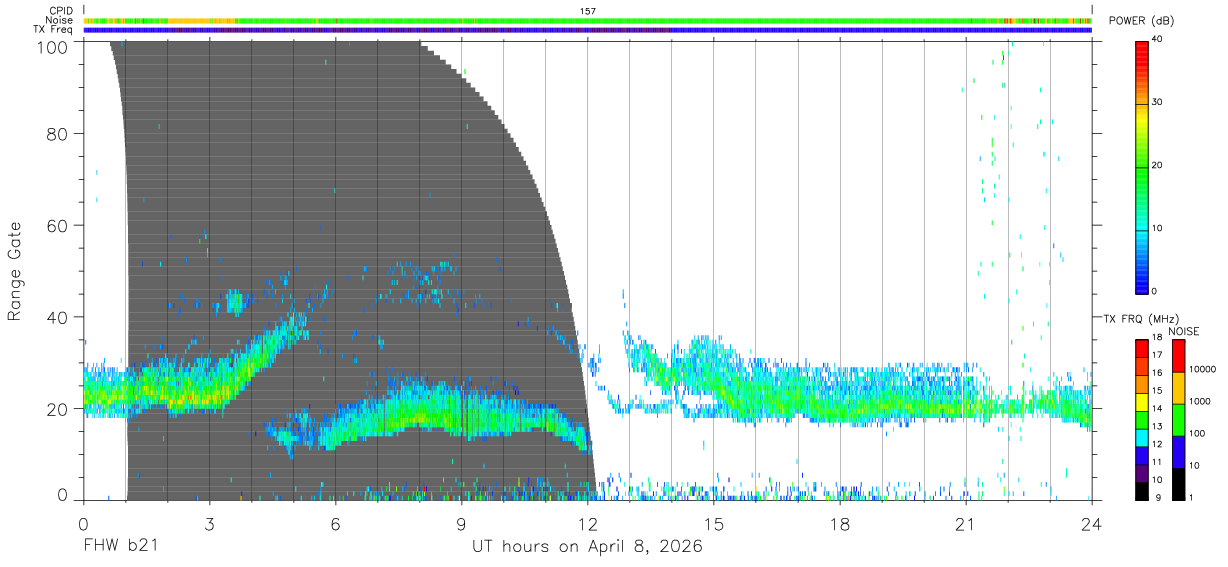Click the y-axis tick label "60"
The image size is (1228, 567).
(x=59, y=225)
